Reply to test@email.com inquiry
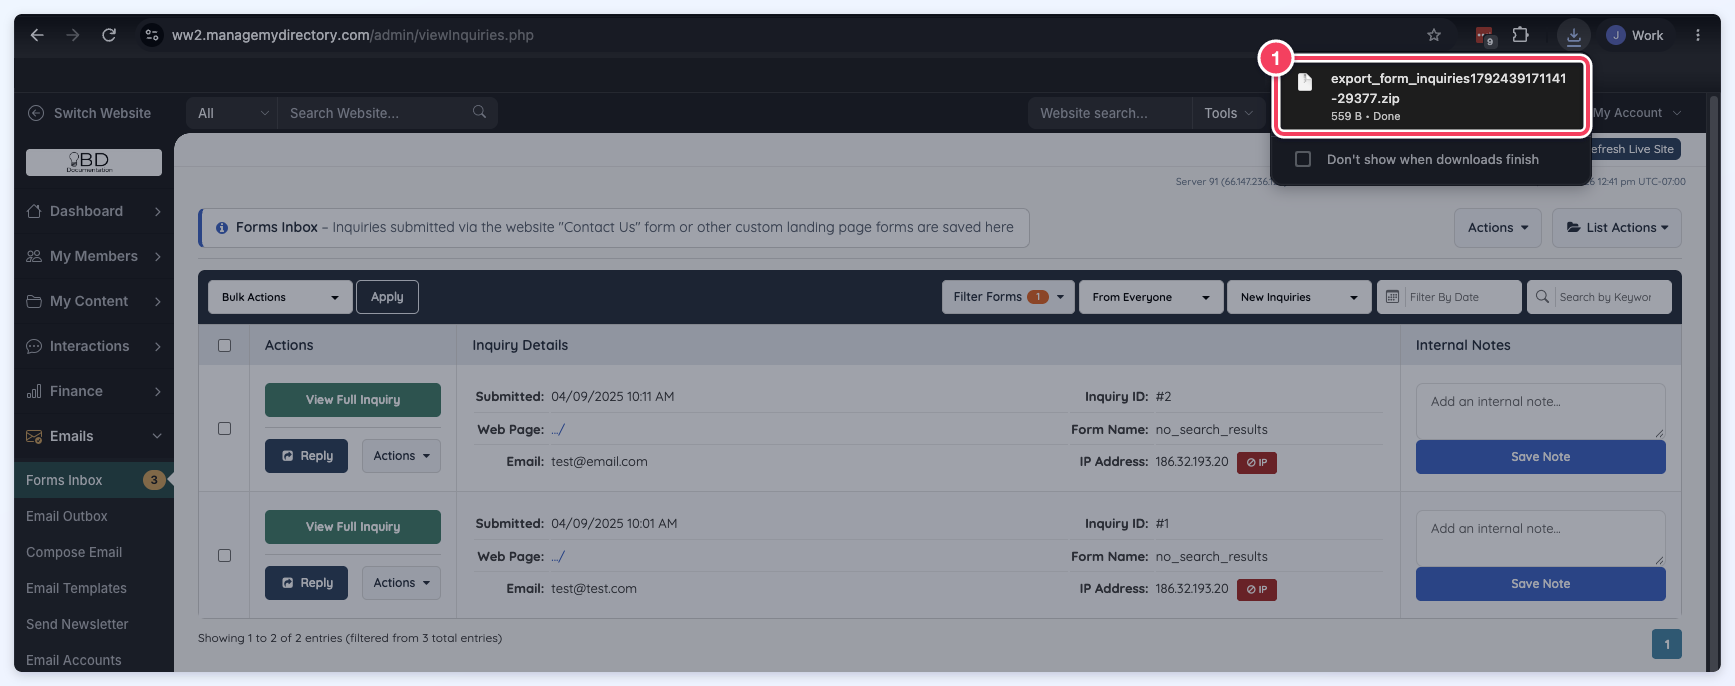Screen dimensions: 1735x686 point(306,456)
